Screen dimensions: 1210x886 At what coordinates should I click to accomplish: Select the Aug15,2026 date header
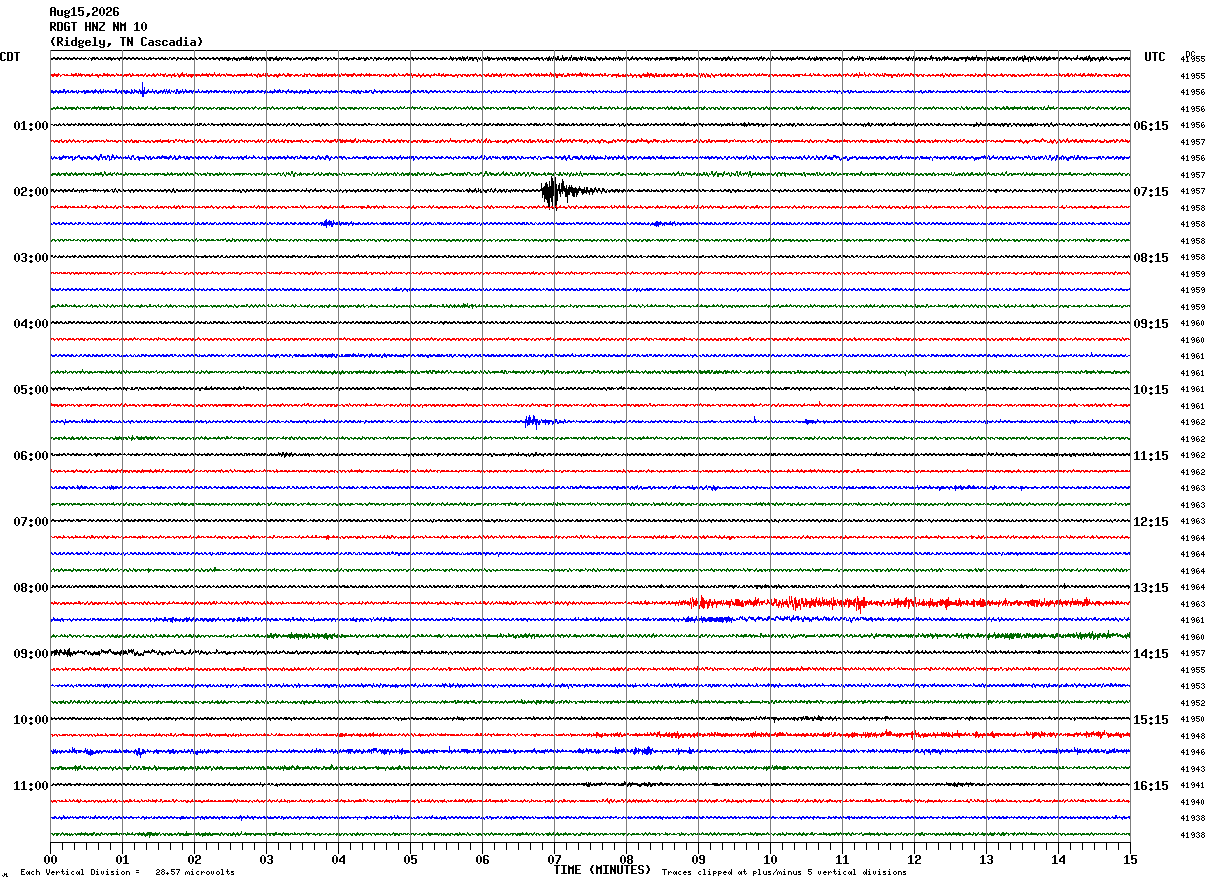click(84, 12)
